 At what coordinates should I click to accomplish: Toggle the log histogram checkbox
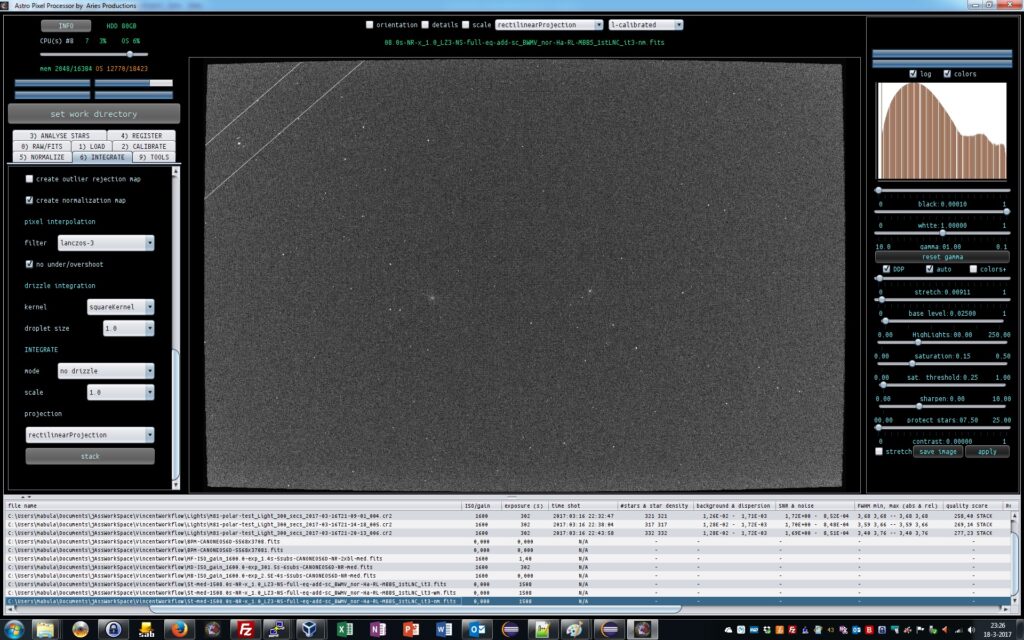coord(913,74)
